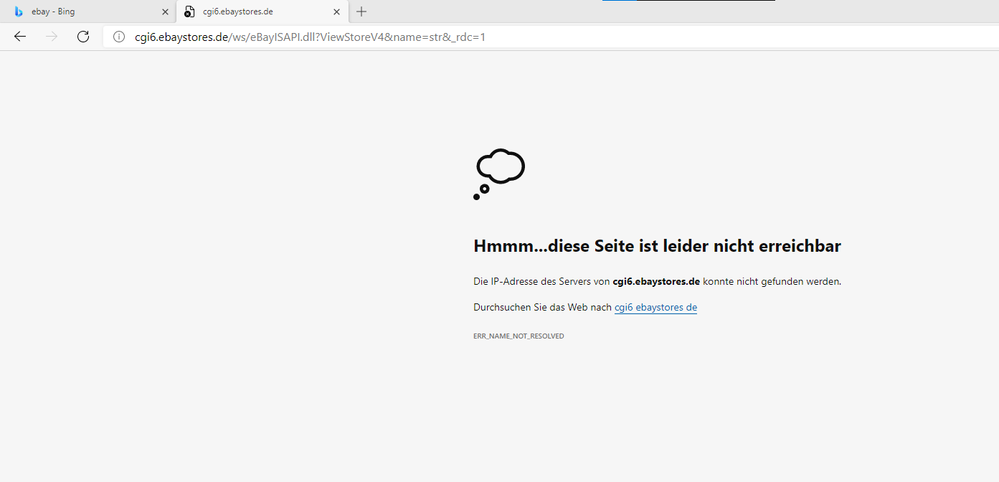Screen dimensions: 999x482
Task: Click the ERR_NAME_NOT_RESOLVED error code
Action: (519, 336)
